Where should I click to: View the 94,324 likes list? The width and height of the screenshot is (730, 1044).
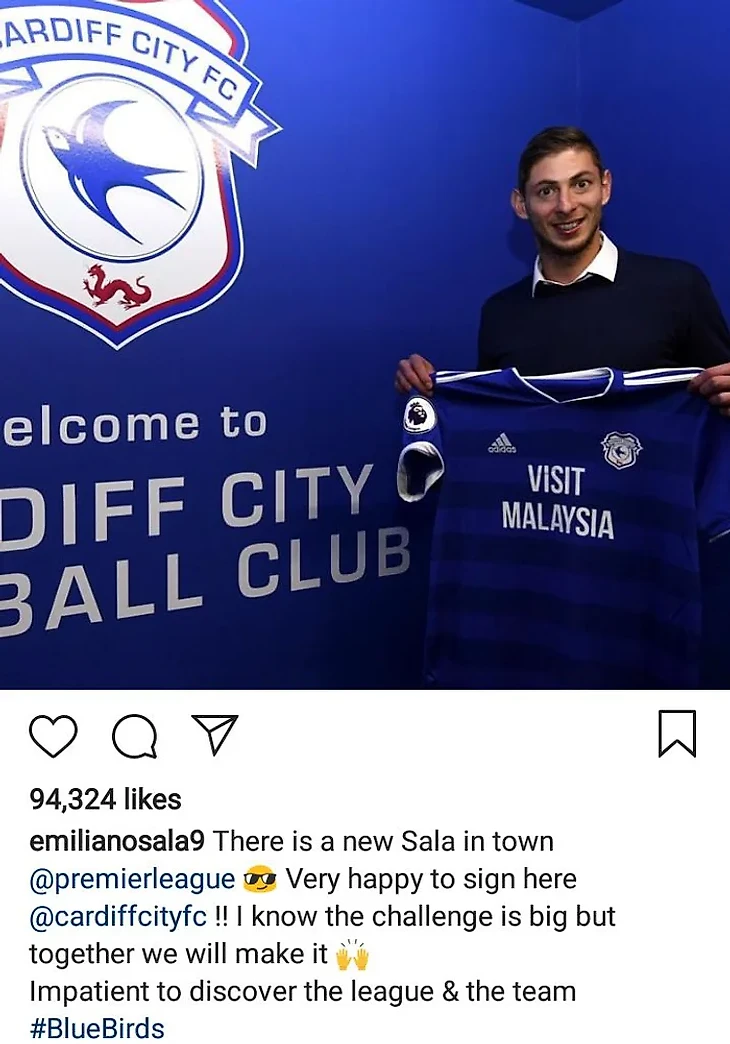coord(105,799)
